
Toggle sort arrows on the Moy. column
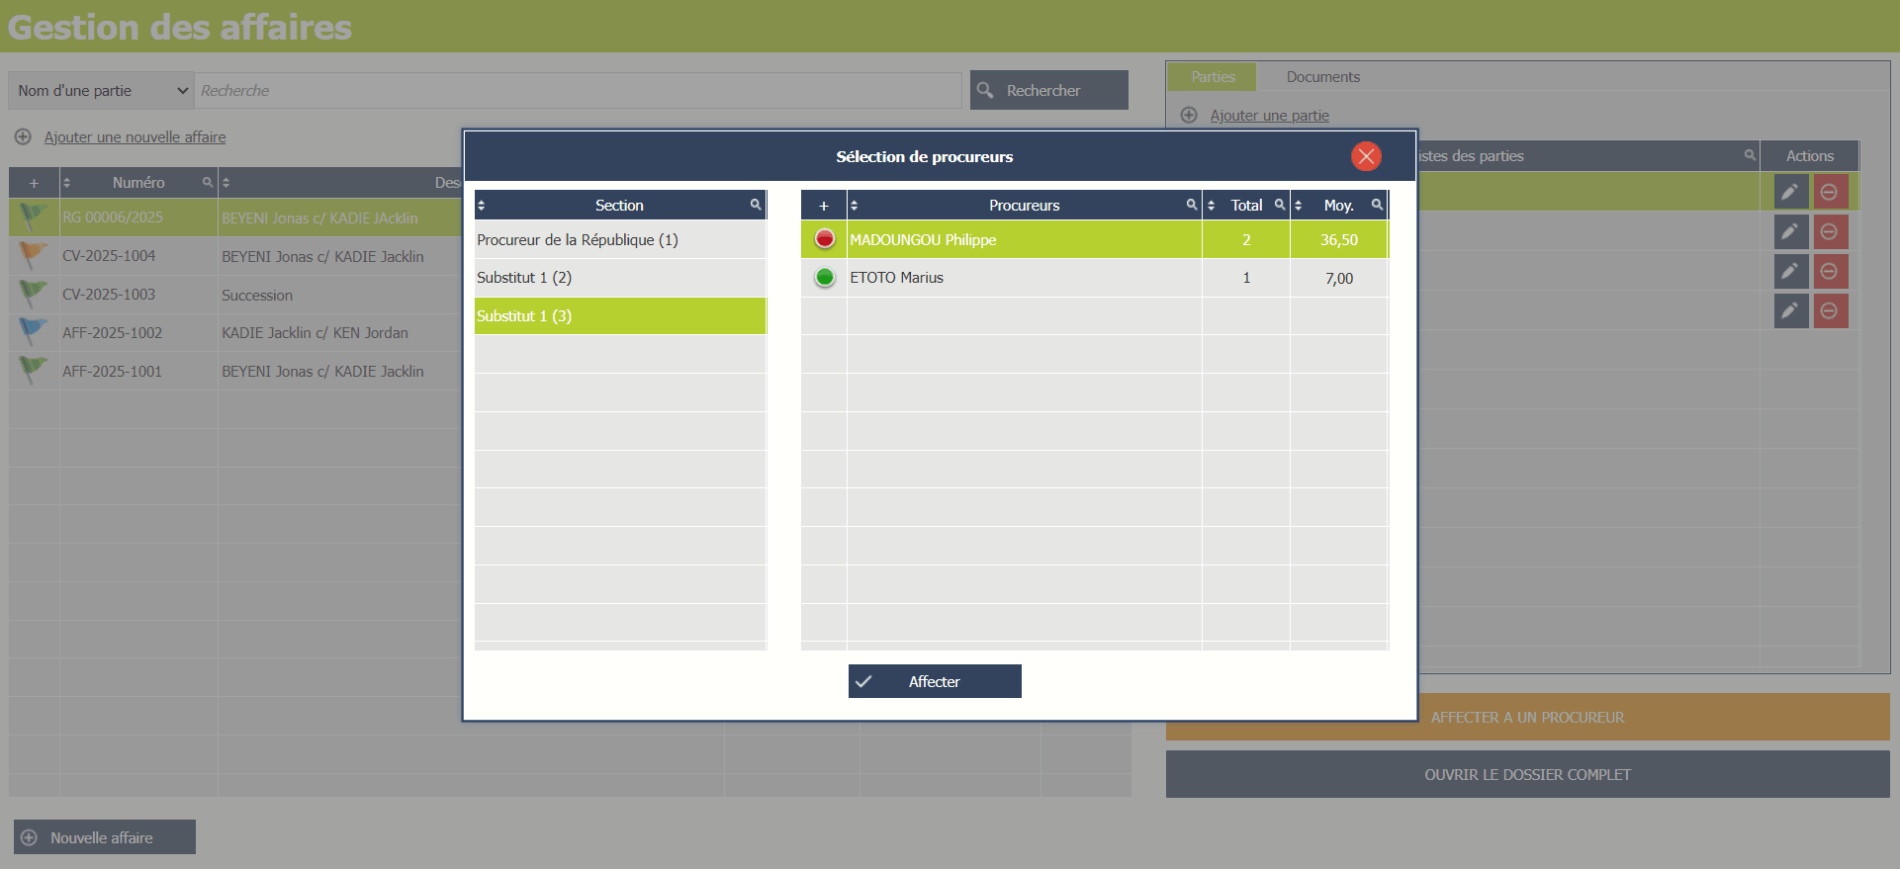[x=1298, y=205]
